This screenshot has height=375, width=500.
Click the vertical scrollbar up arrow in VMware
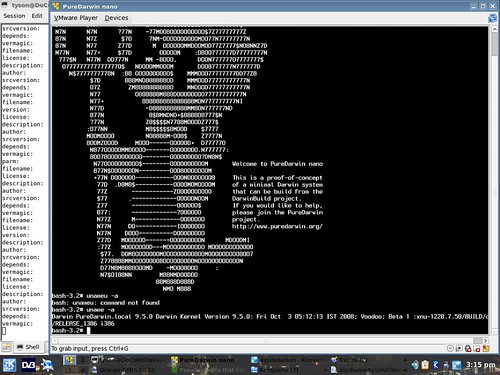494,29
